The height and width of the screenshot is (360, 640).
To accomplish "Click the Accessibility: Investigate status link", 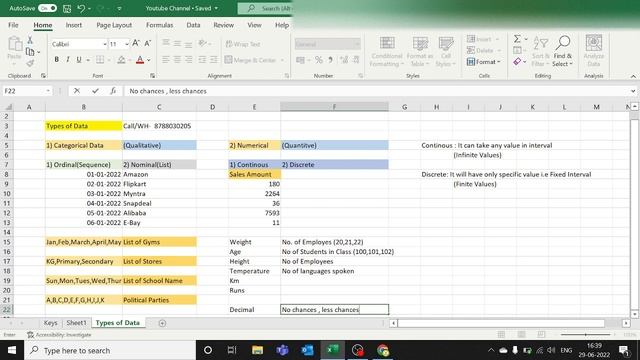I will pos(59,335).
